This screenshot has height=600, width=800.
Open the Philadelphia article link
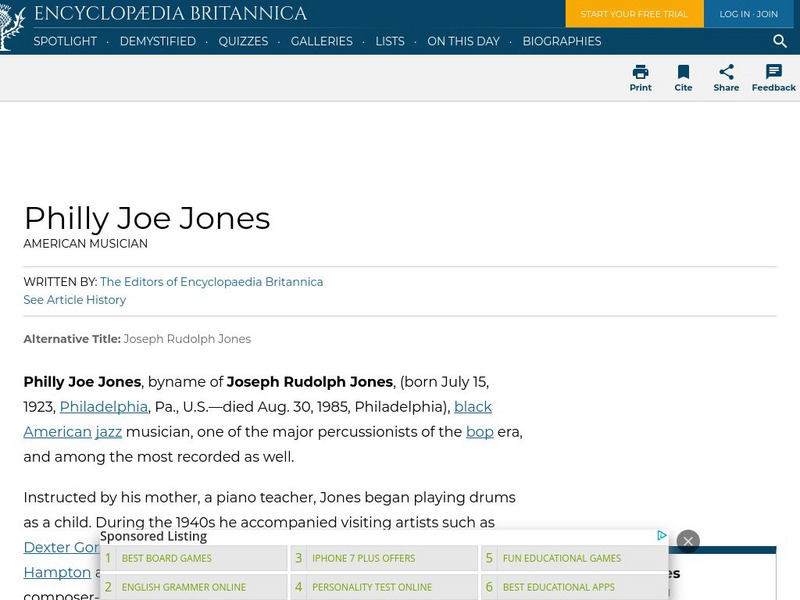102,407
